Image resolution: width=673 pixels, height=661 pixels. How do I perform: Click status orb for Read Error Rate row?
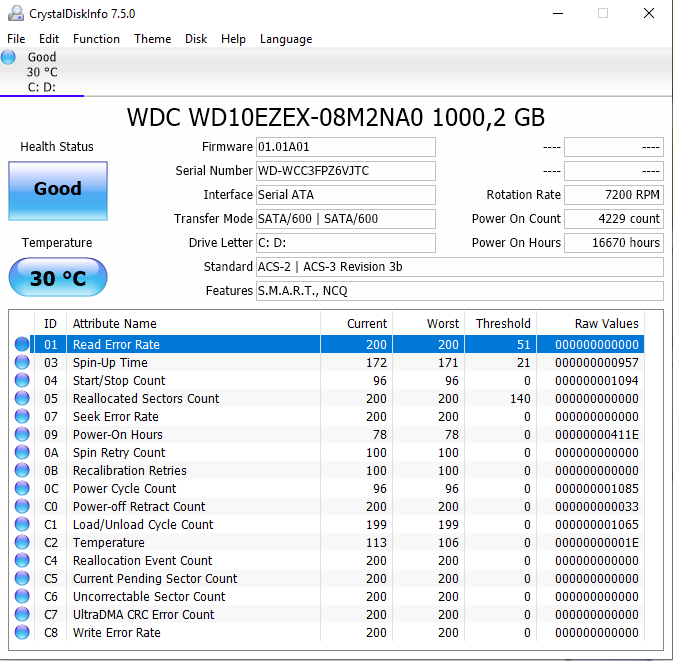point(22,344)
